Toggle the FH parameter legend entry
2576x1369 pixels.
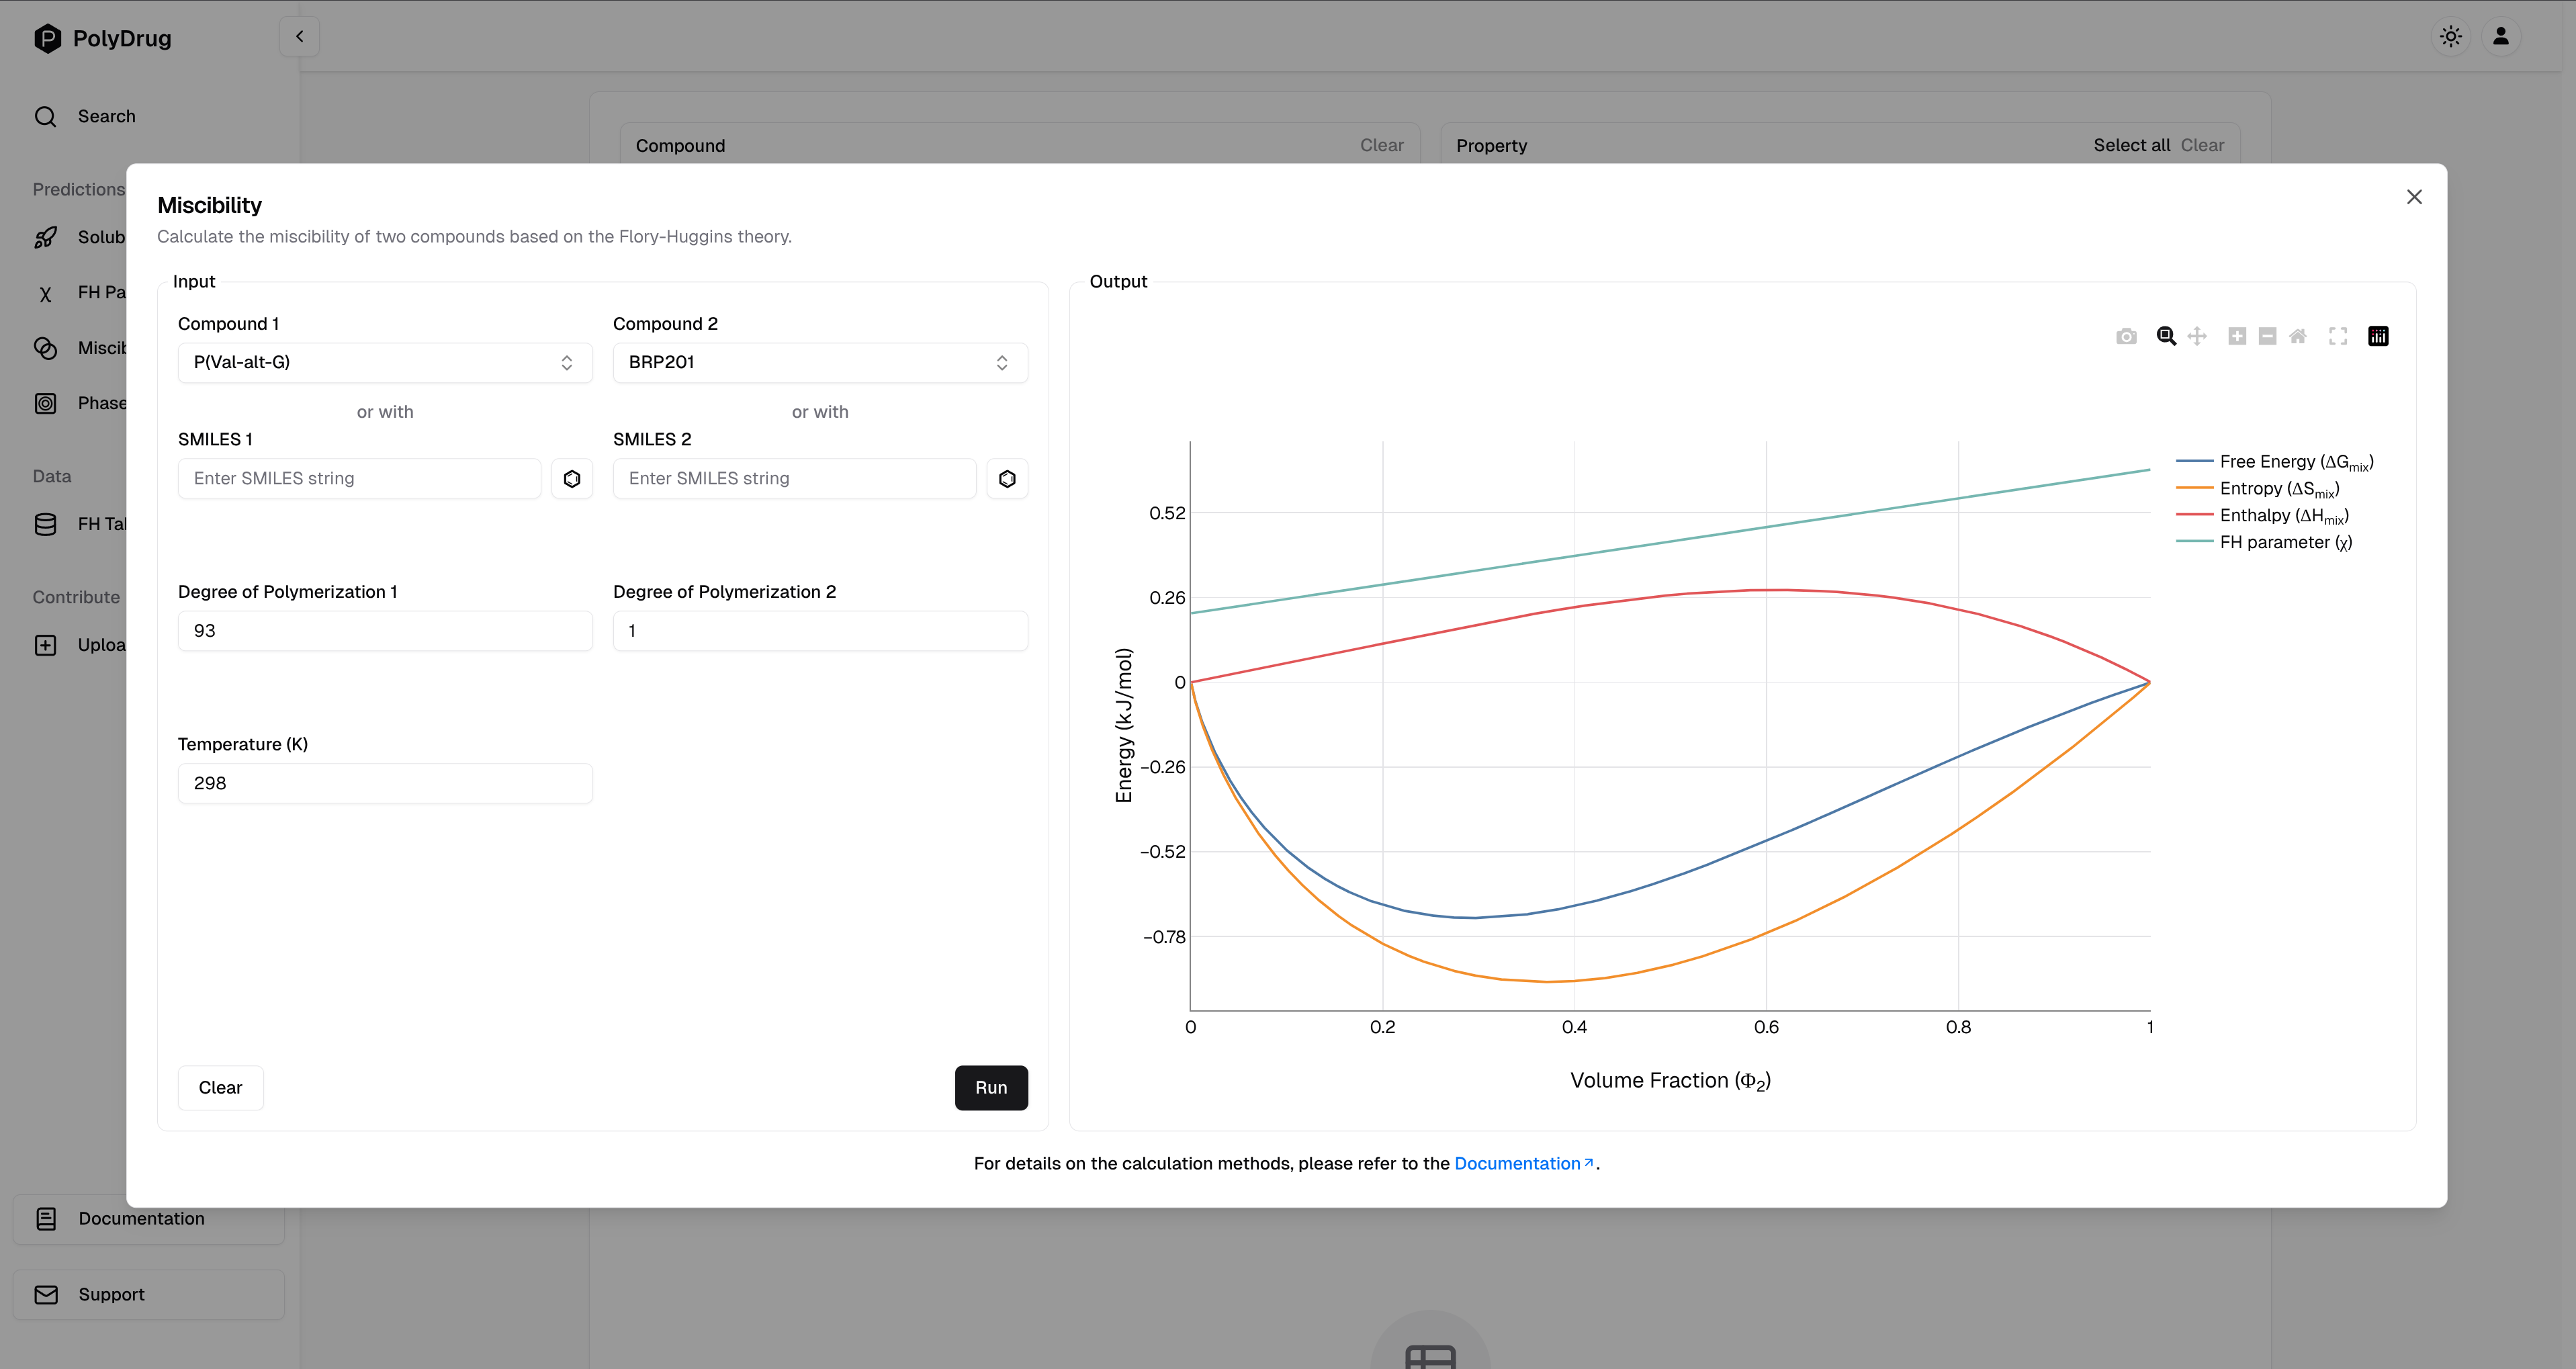[2285, 542]
